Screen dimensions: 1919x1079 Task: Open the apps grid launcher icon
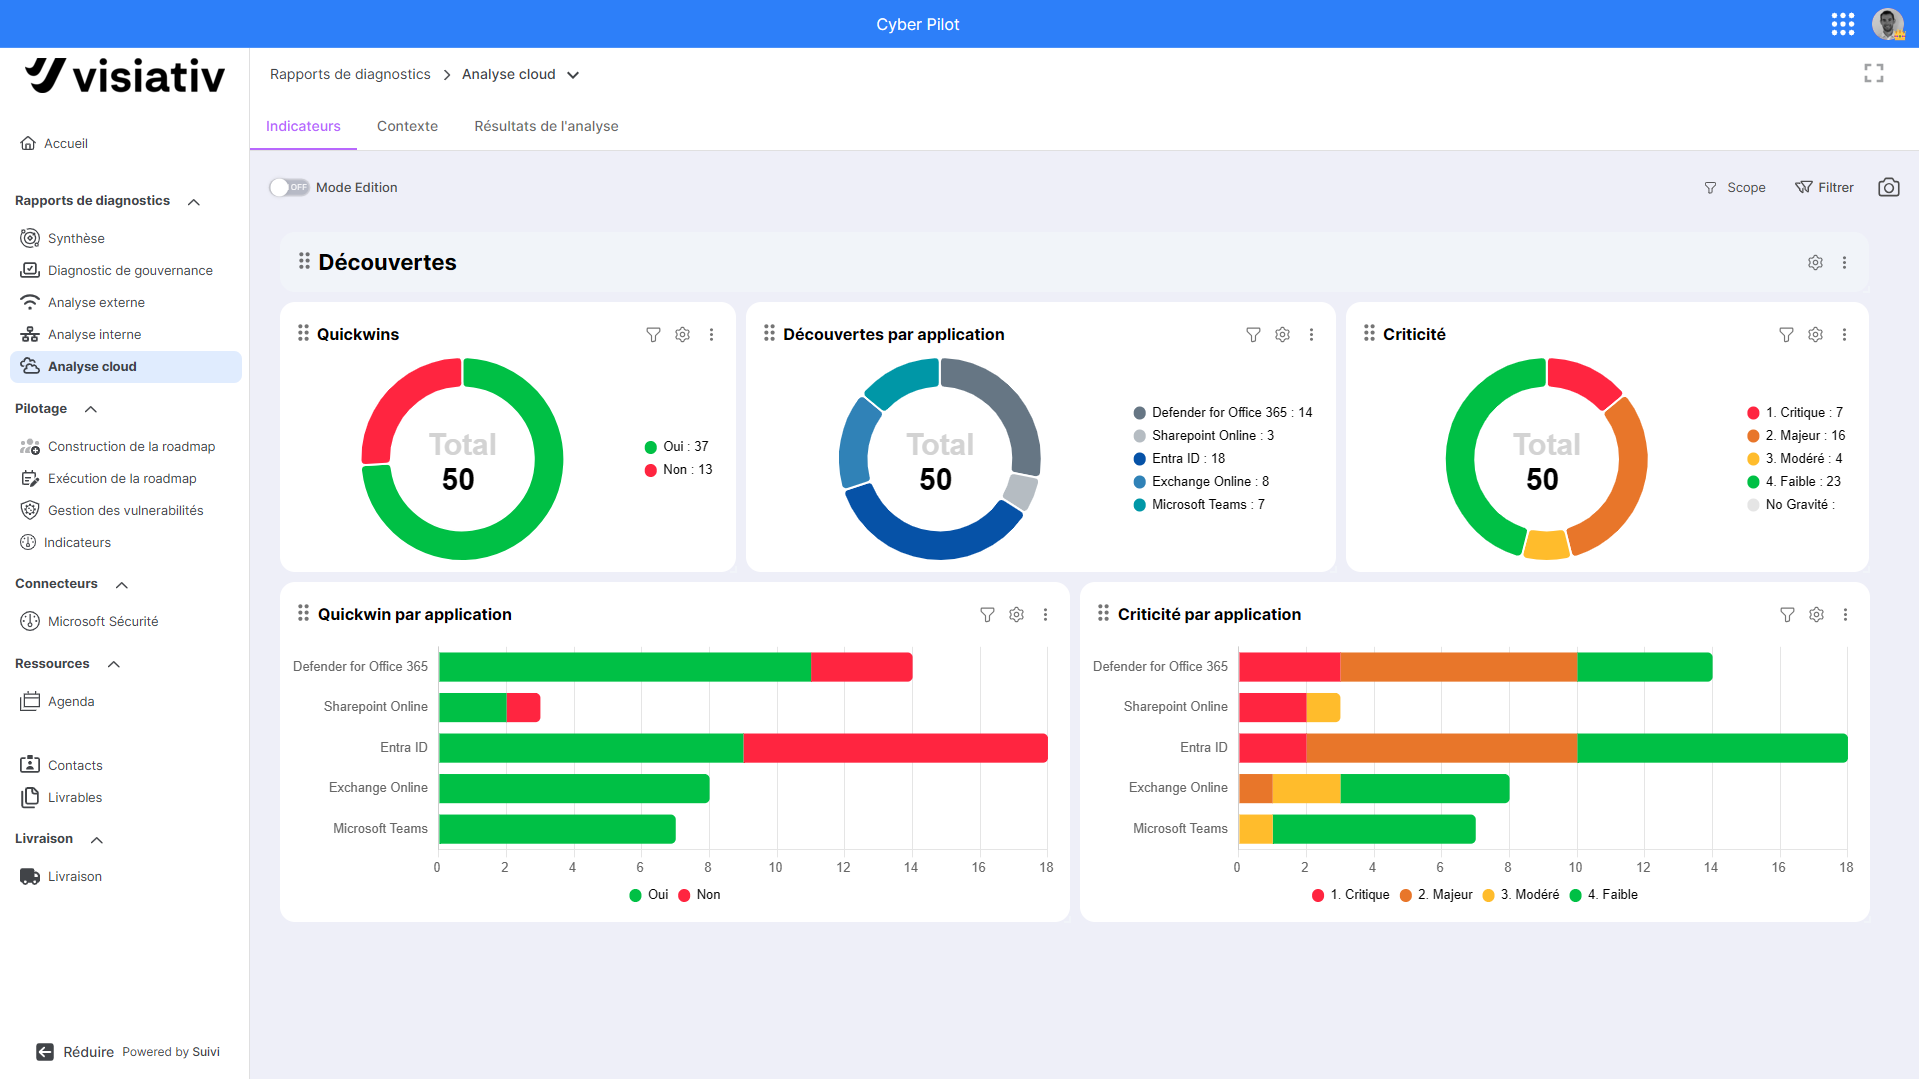click(1842, 24)
